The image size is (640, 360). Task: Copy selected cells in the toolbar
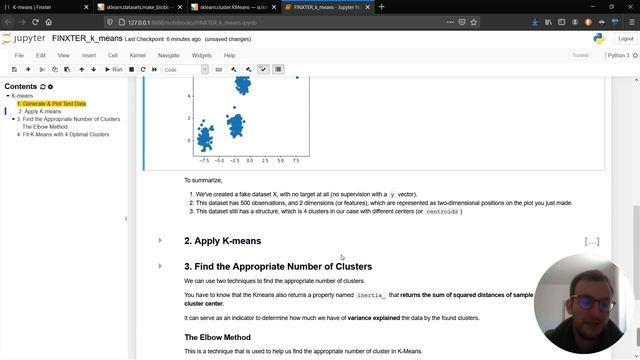click(x=55, y=69)
